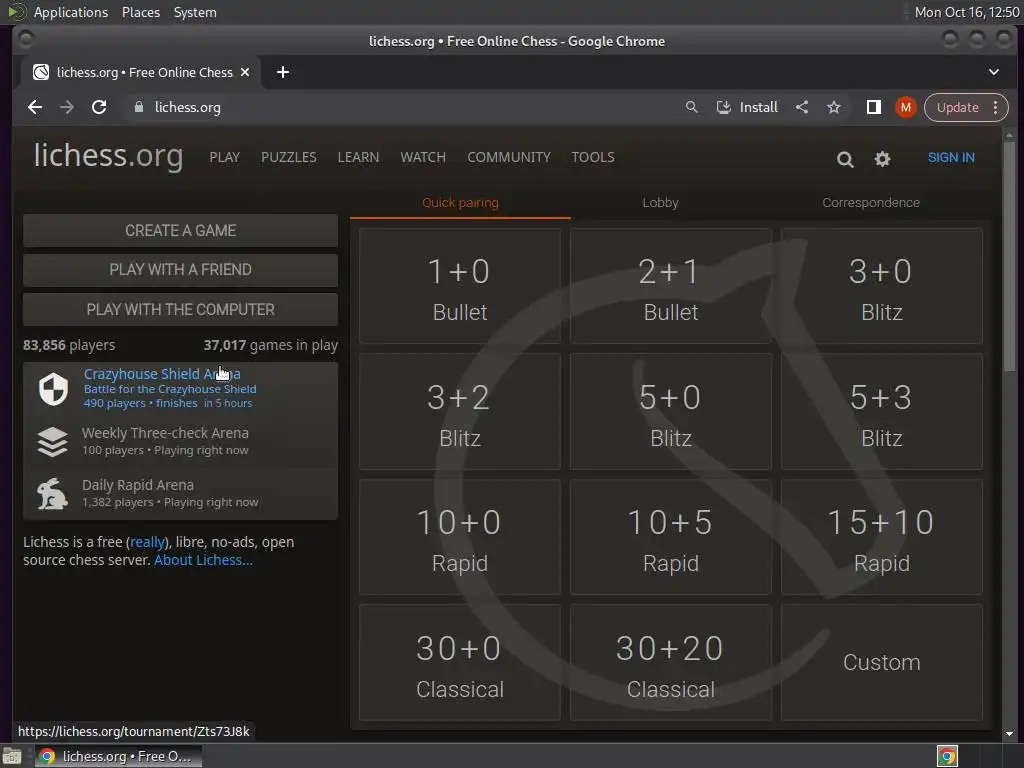
Task: Close the lichess.org tab
Action: tap(245, 72)
